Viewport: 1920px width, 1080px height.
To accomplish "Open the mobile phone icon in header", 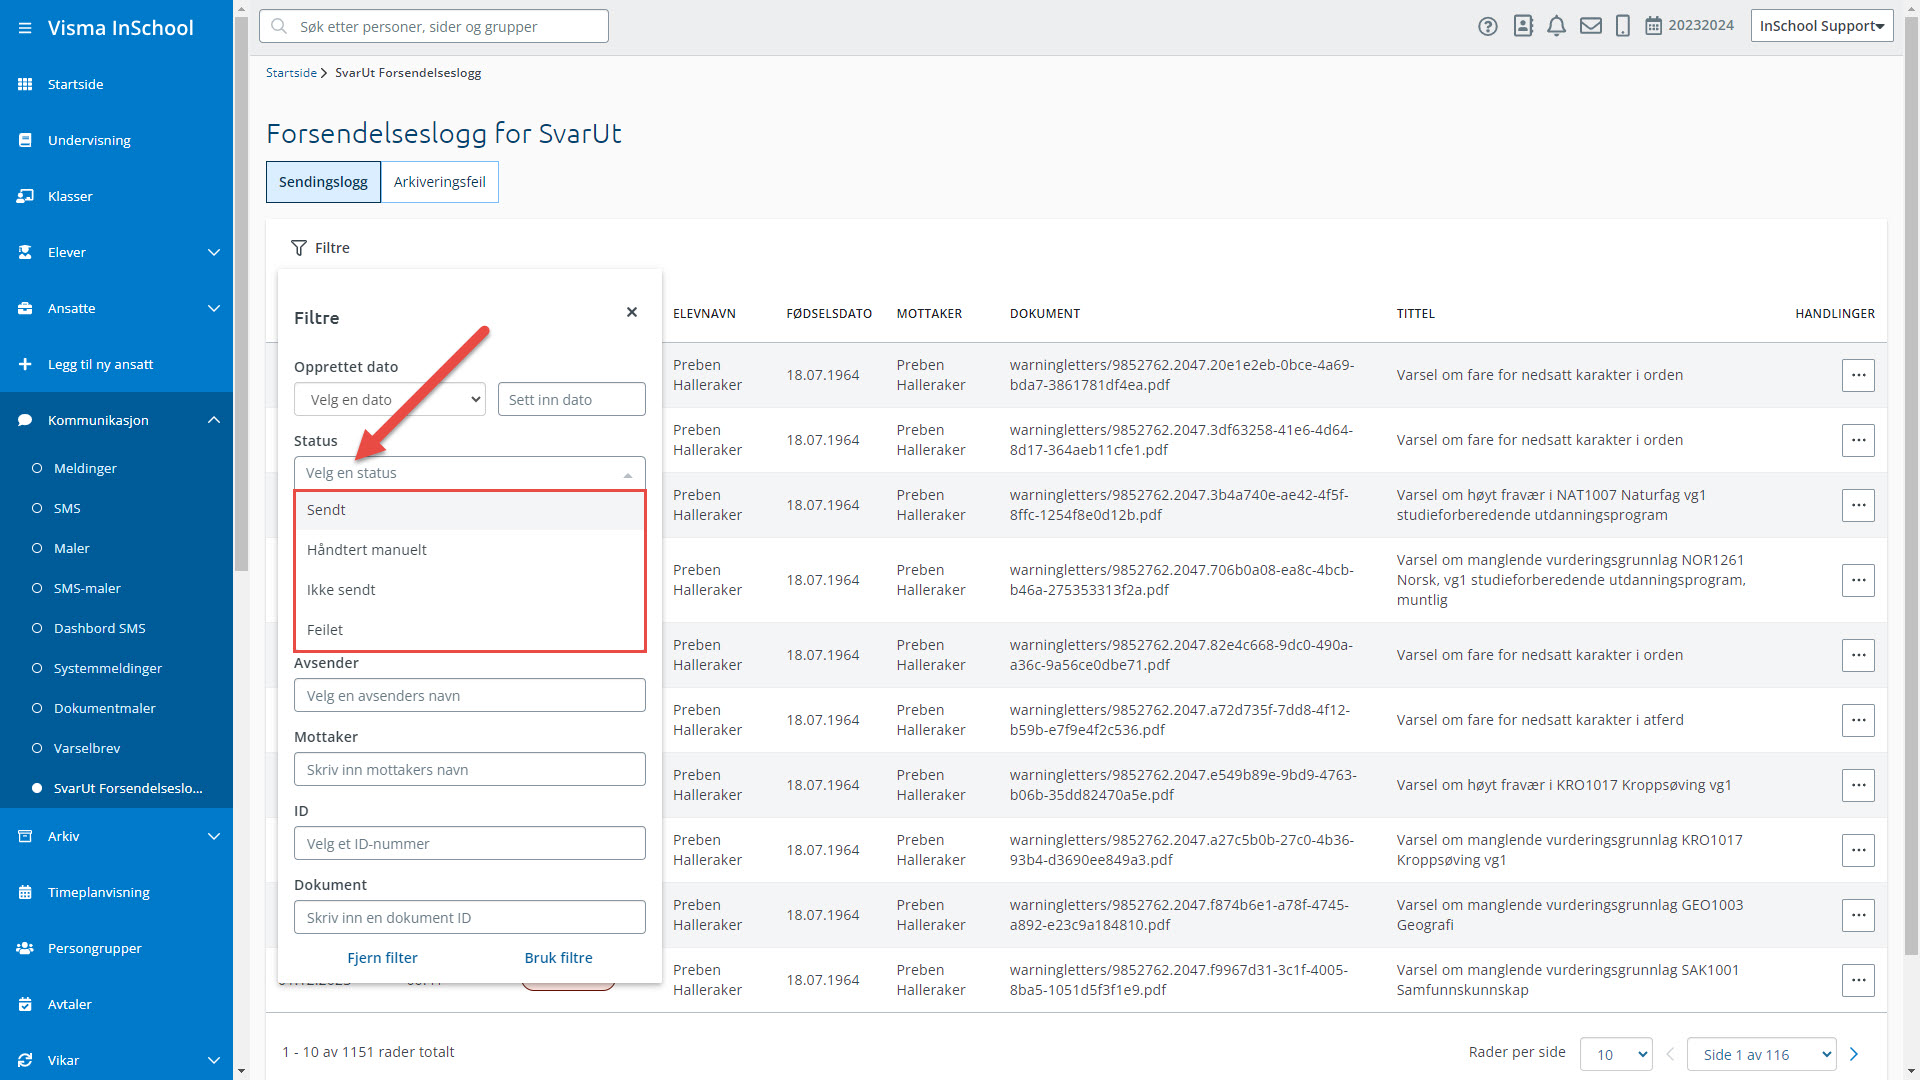I will (x=1623, y=26).
